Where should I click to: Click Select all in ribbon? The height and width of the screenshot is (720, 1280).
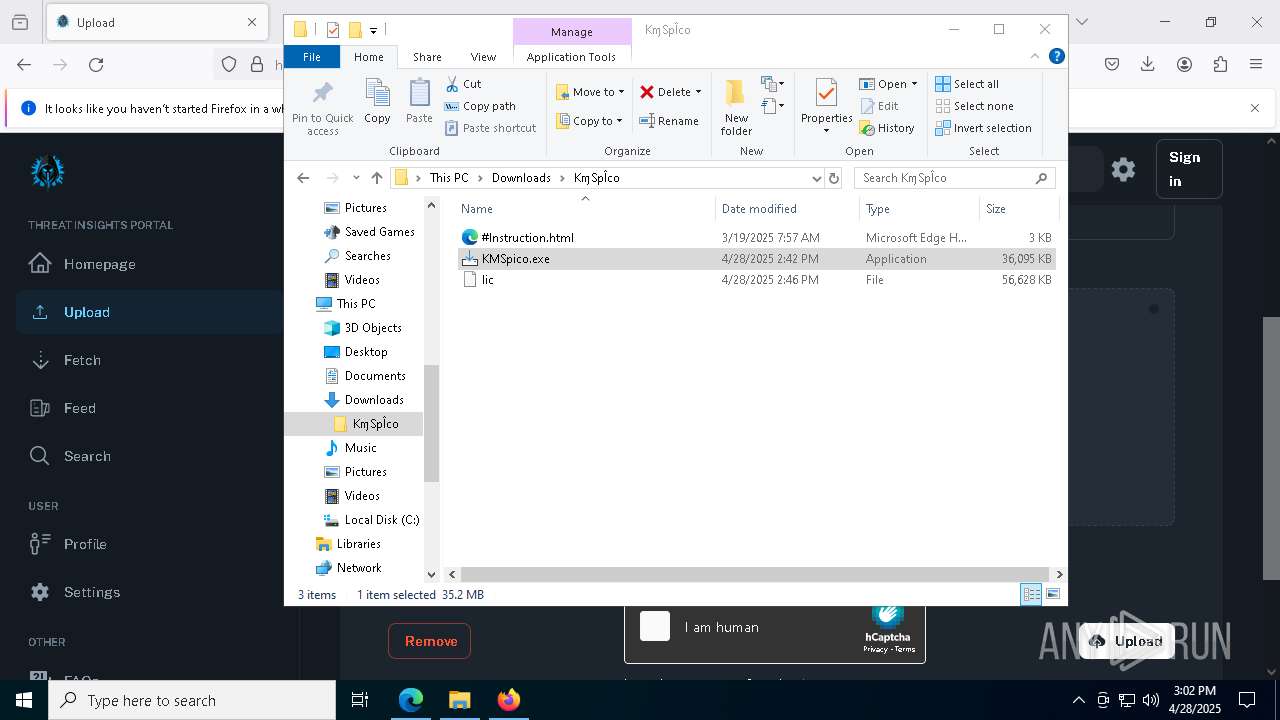point(967,84)
